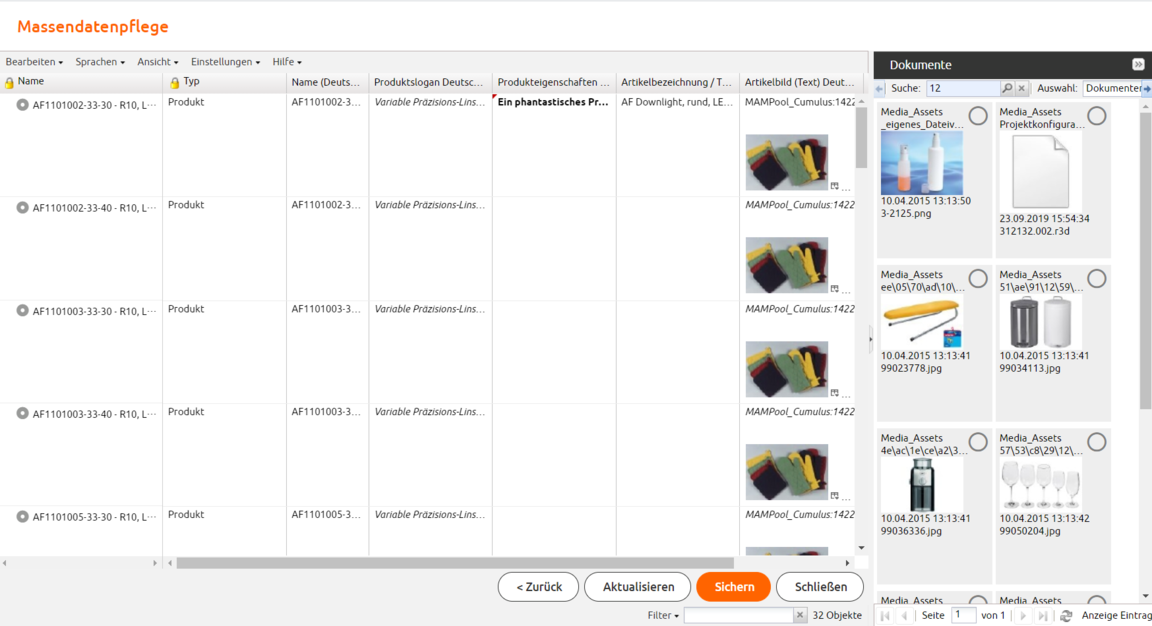
Task: Click the orange Sichern button
Action: [734, 587]
